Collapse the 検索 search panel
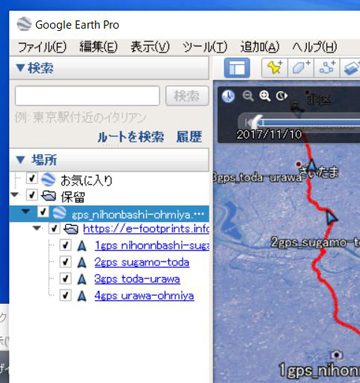 point(20,68)
